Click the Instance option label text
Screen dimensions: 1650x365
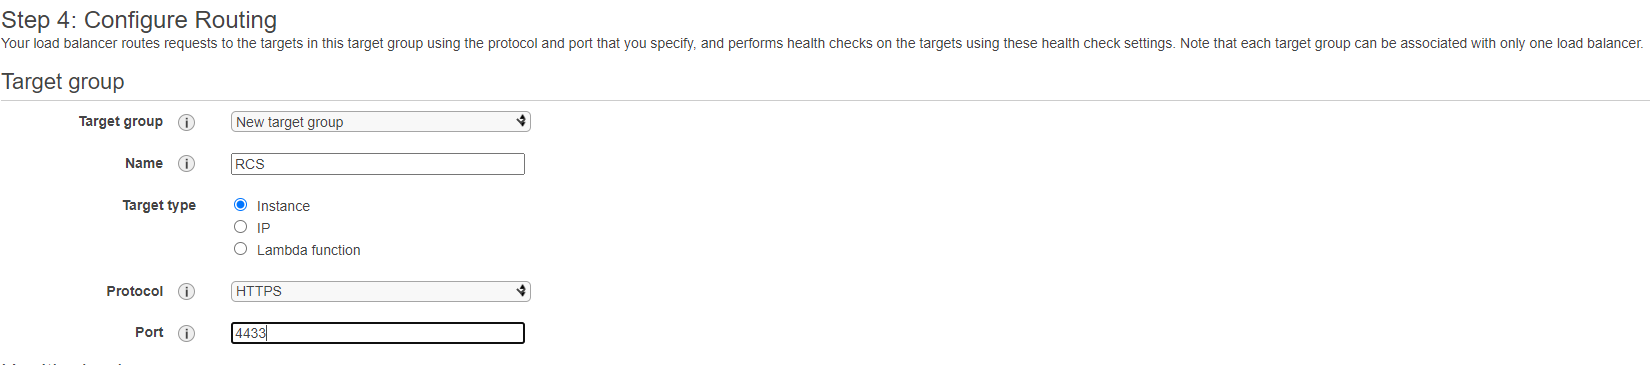click(x=283, y=206)
